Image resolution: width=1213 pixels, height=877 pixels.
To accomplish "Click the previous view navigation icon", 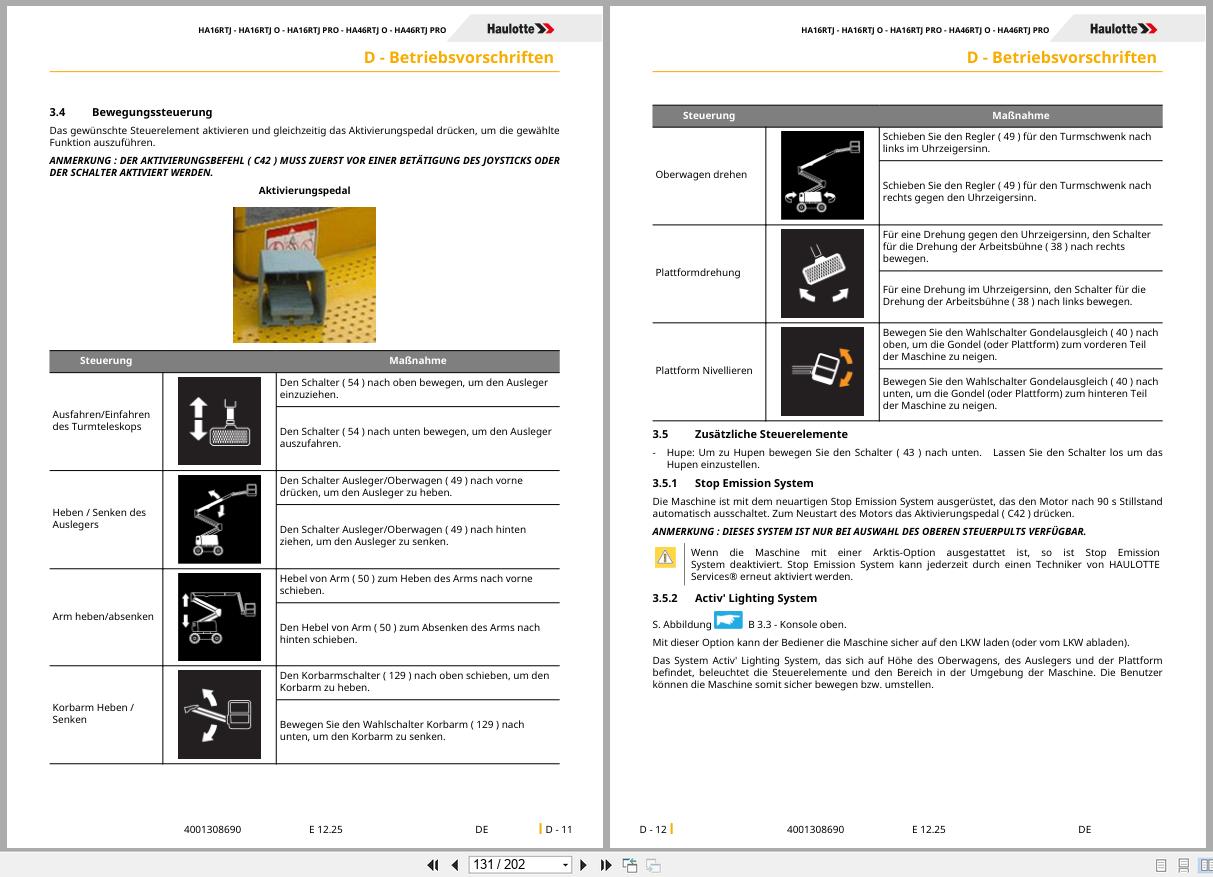I will tap(630, 865).
